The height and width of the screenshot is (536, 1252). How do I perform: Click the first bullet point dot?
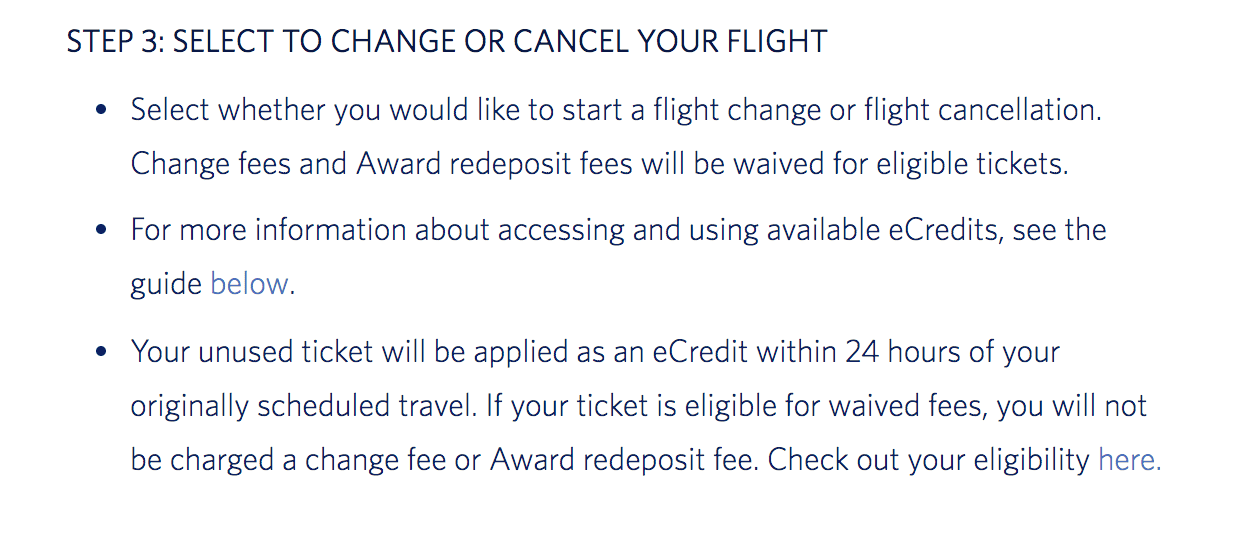point(100,109)
